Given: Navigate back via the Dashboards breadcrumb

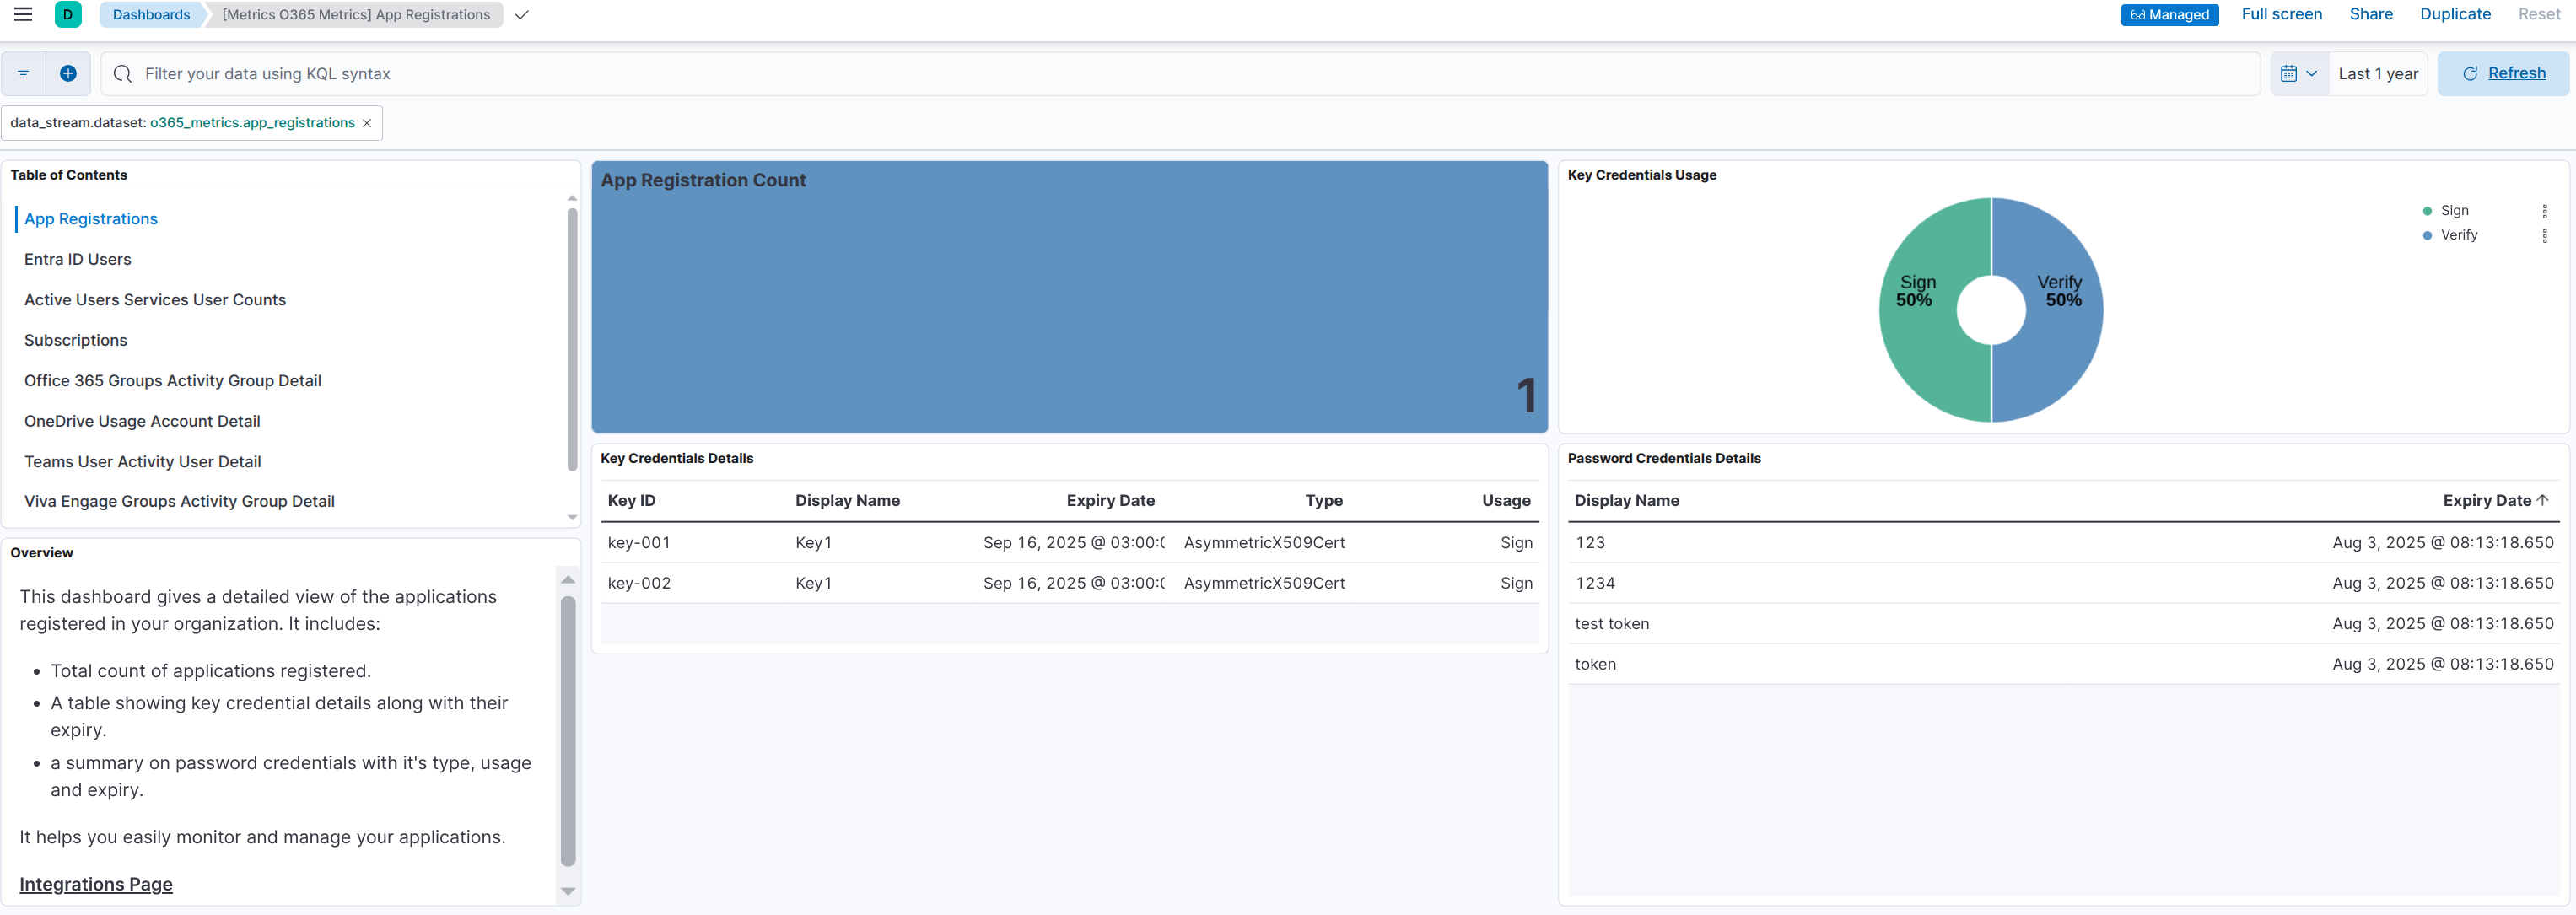Looking at the screenshot, I should tap(150, 14).
